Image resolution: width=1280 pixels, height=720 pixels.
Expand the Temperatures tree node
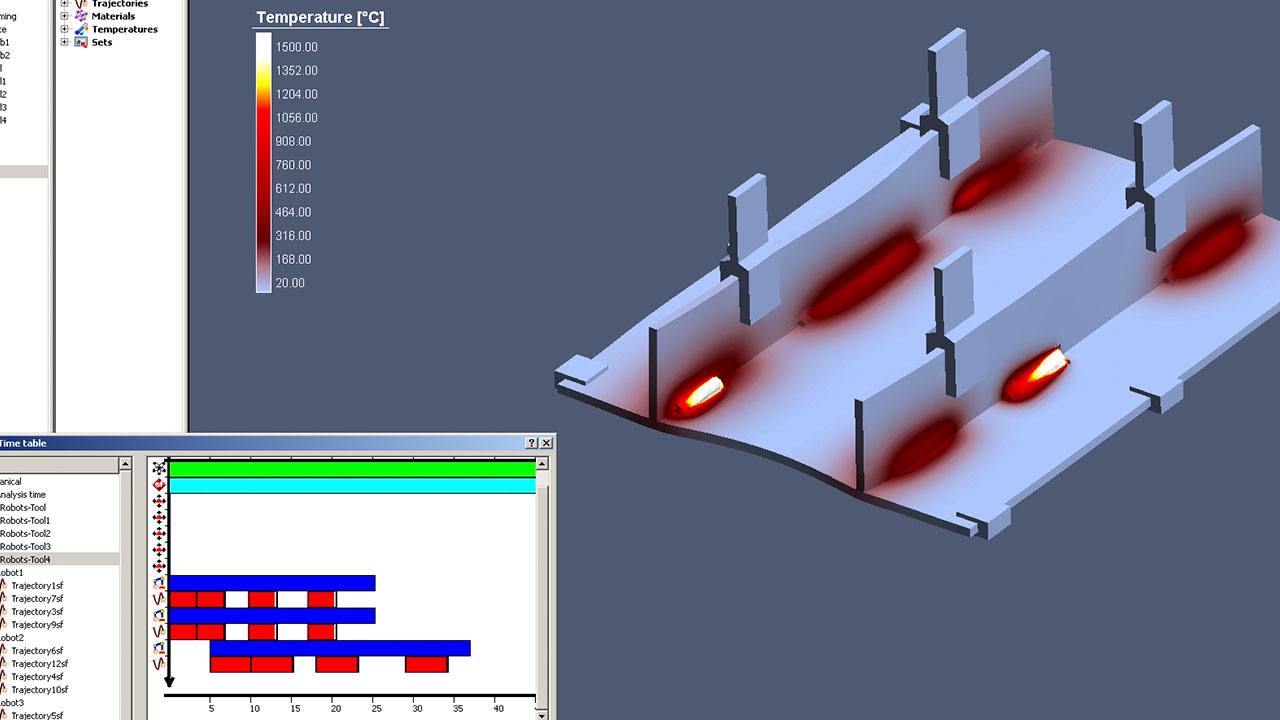point(65,29)
